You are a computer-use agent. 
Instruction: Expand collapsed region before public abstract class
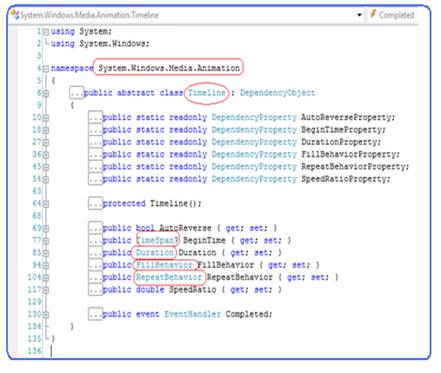76,93
